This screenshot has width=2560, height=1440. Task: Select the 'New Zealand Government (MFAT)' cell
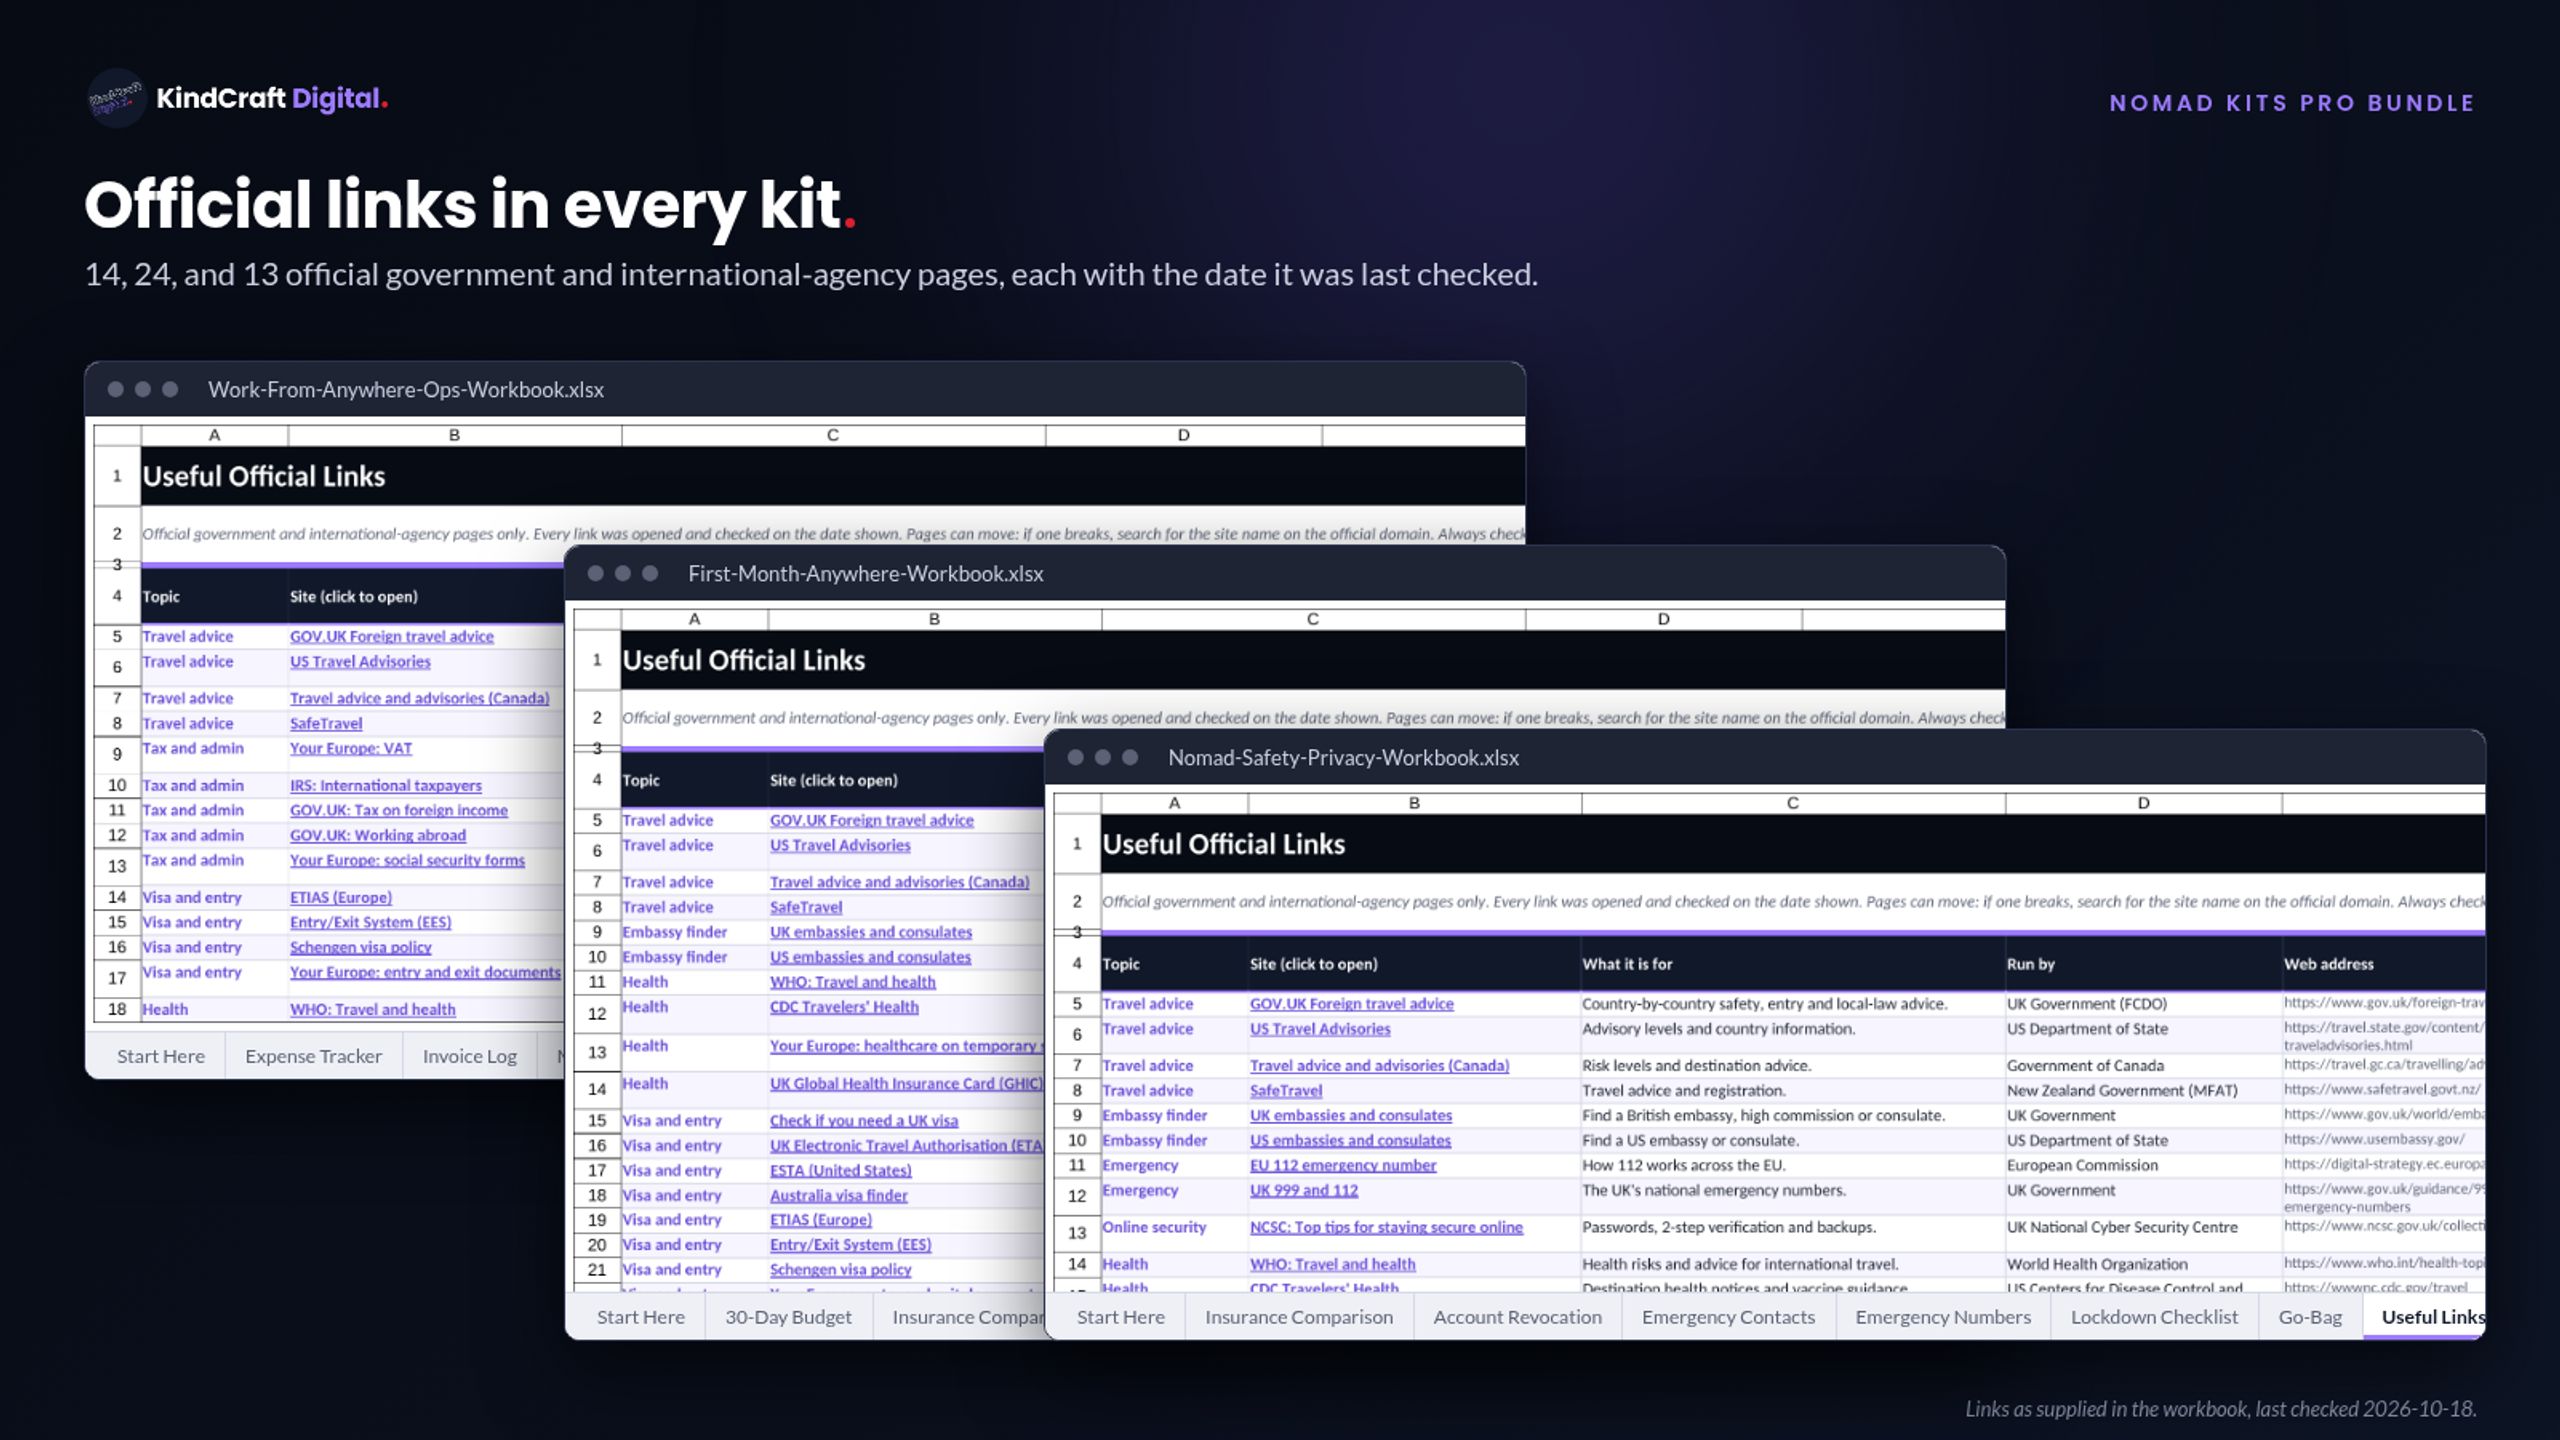[2143, 1090]
